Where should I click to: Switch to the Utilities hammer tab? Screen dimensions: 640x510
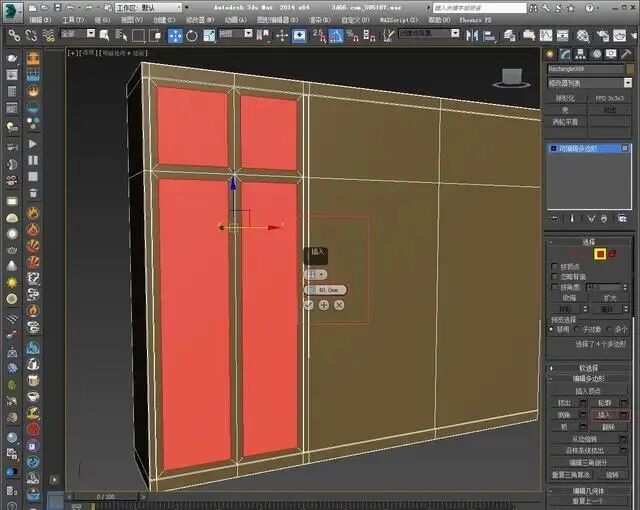click(x=626, y=54)
